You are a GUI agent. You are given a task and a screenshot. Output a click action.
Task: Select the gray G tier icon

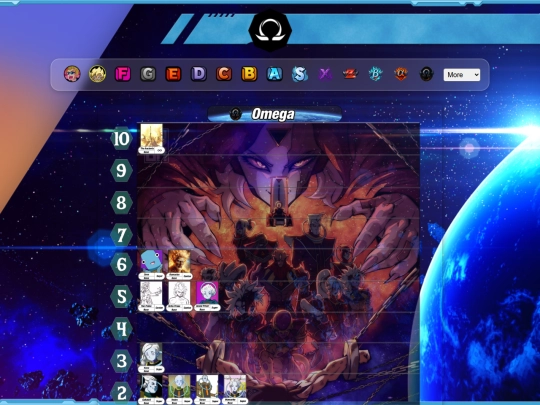(148, 74)
